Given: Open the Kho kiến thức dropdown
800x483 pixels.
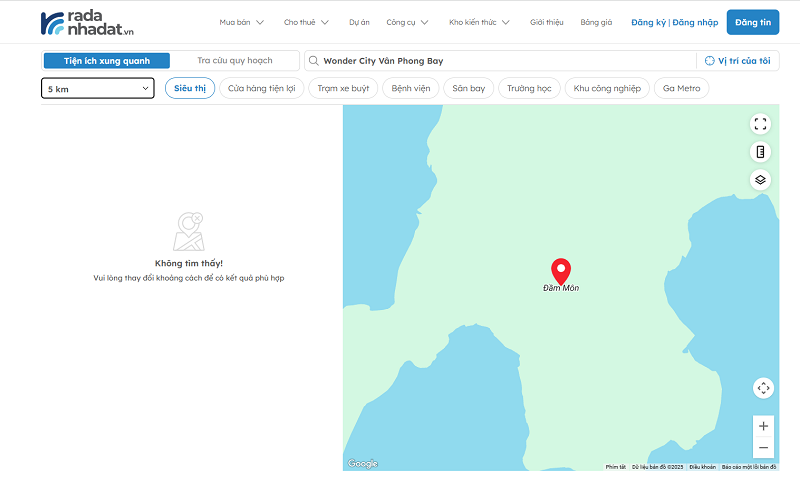Looking at the screenshot, I should (479, 22).
